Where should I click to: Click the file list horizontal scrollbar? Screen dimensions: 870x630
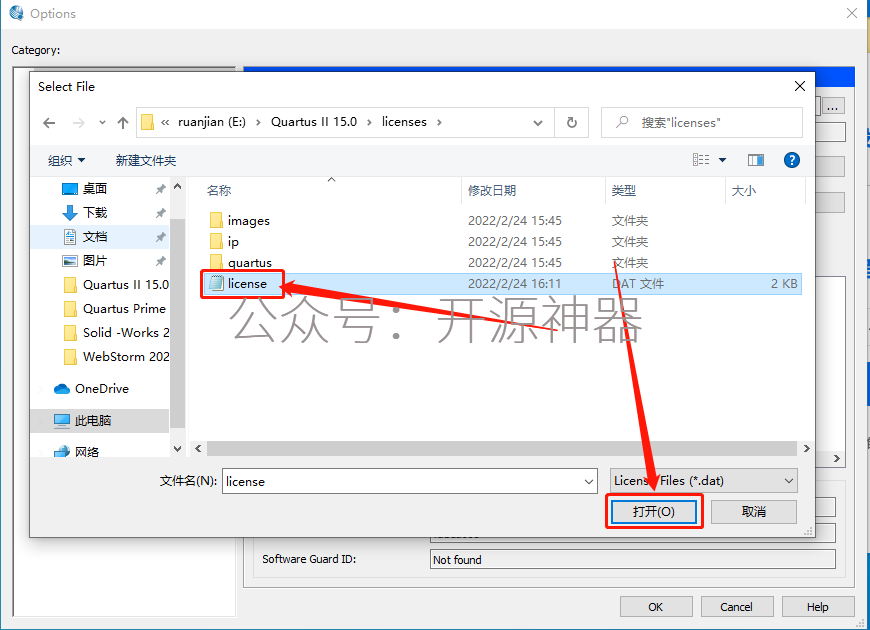point(502,448)
